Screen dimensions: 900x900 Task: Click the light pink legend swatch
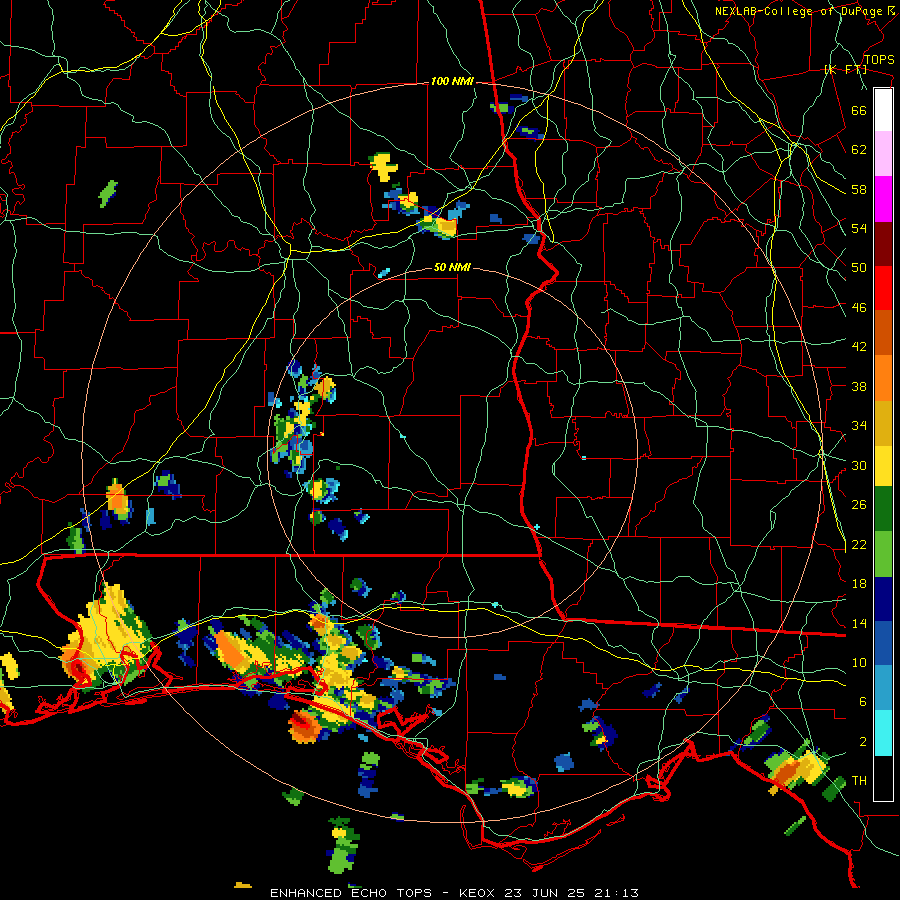click(x=883, y=154)
